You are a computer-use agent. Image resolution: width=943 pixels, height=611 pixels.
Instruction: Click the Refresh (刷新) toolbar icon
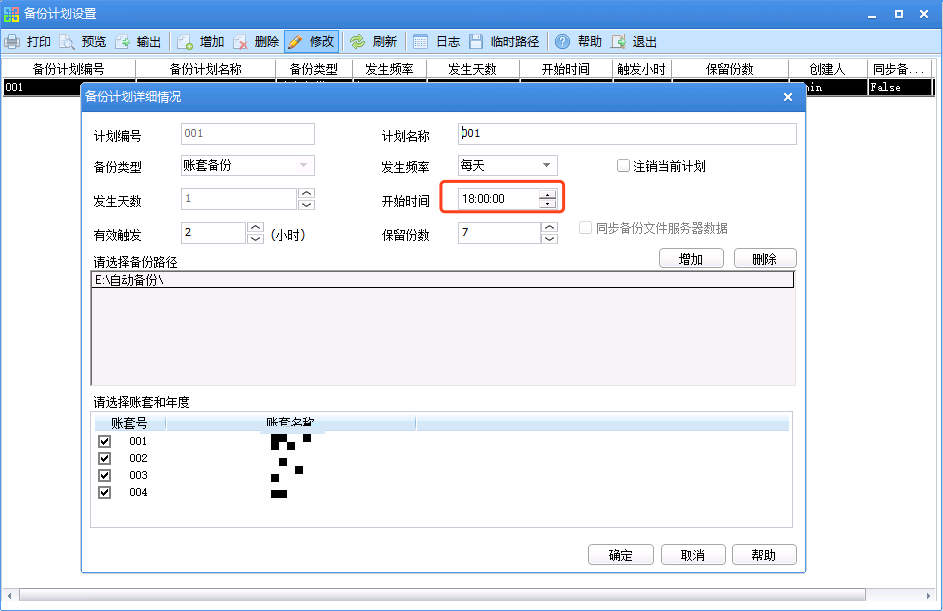click(357, 42)
